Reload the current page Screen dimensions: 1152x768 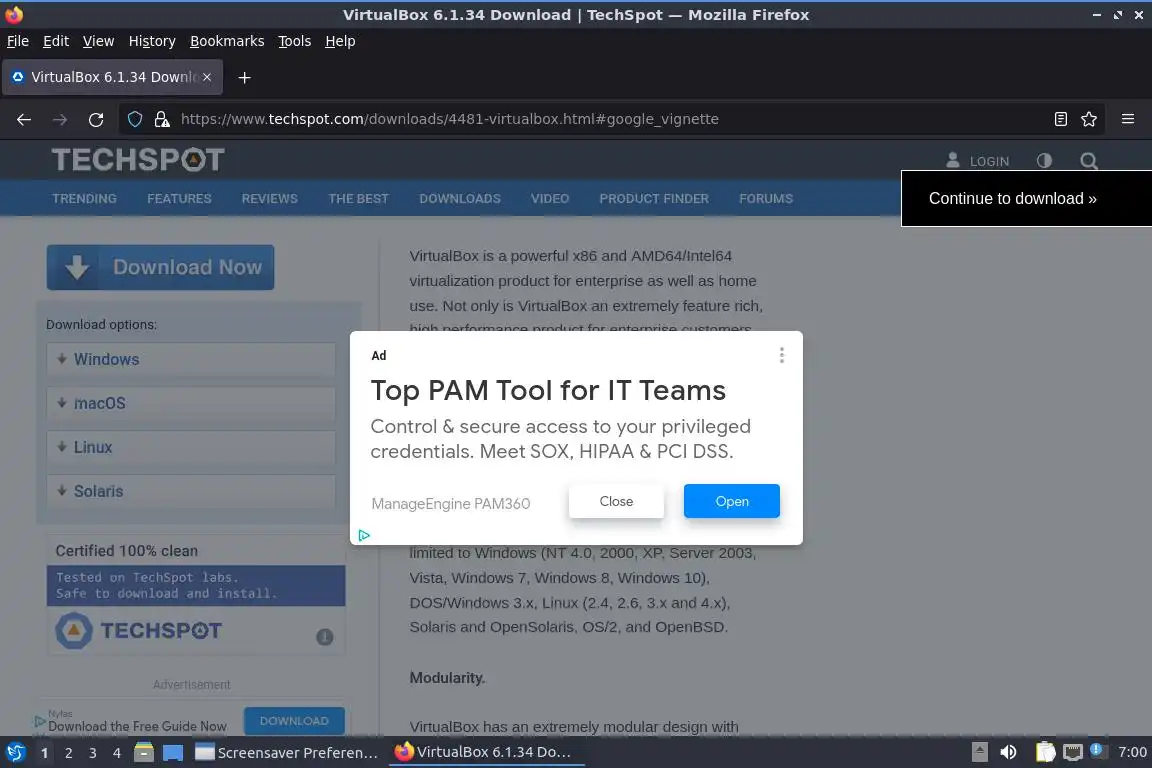[96, 119]
